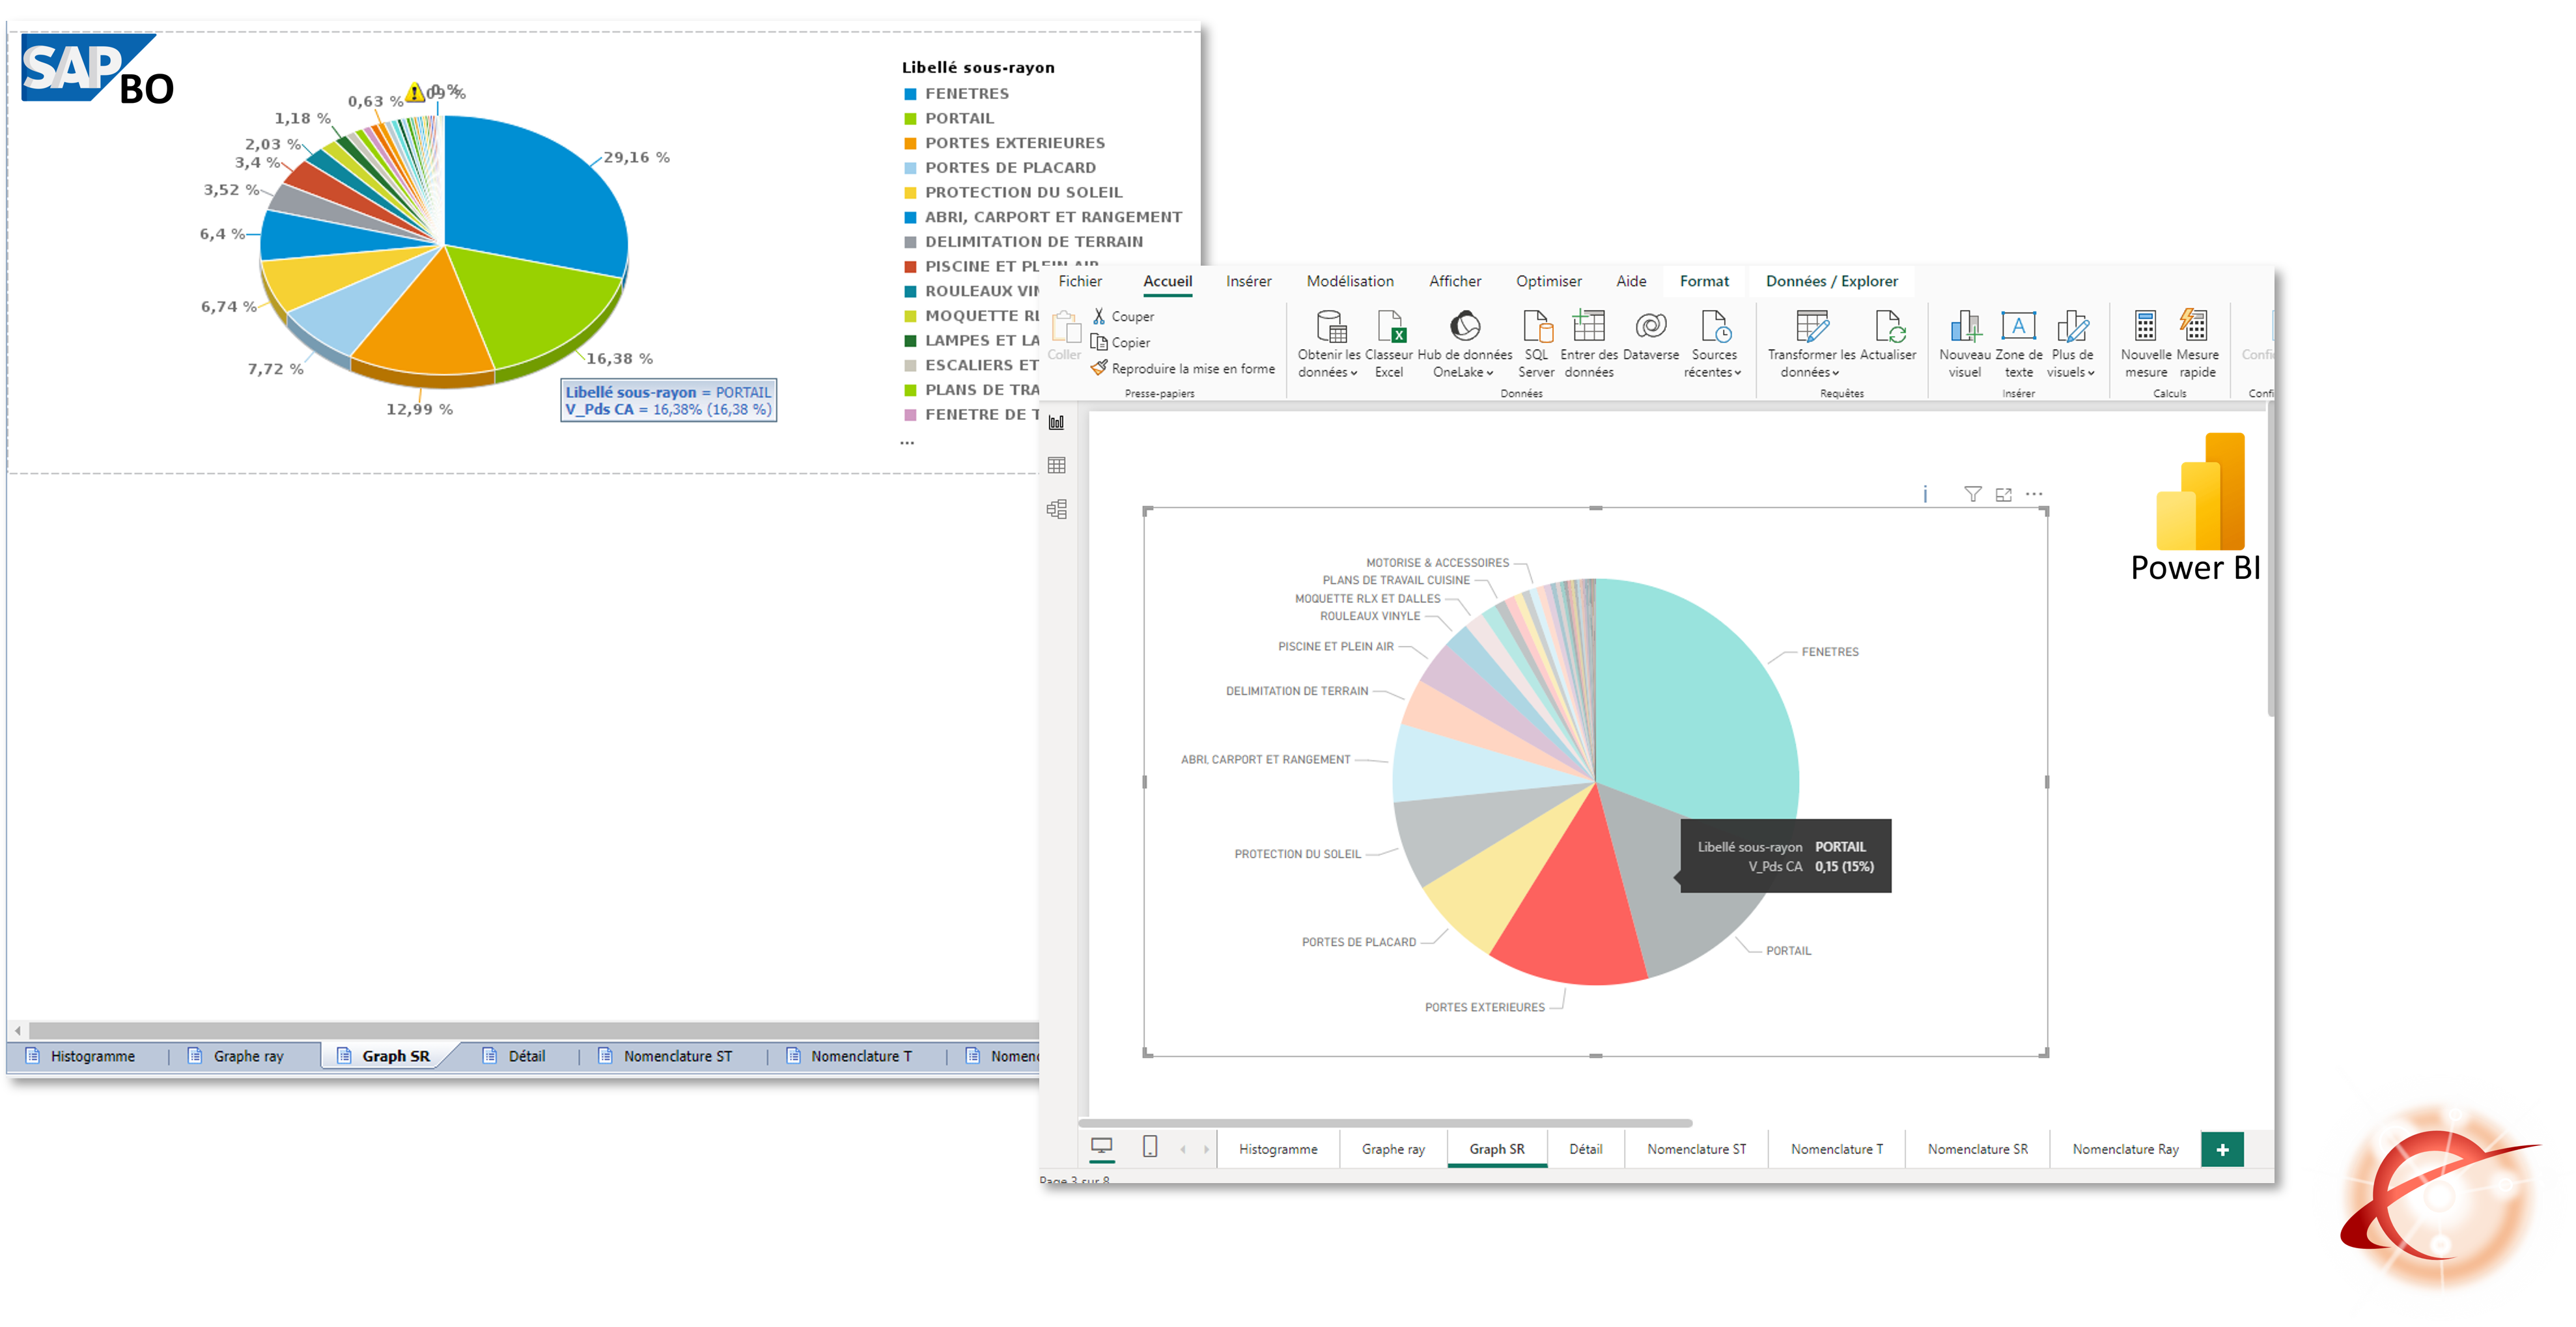Click Reproduire la mise en forme
Screen dimensions: 2576x1327
(1182, 368)
